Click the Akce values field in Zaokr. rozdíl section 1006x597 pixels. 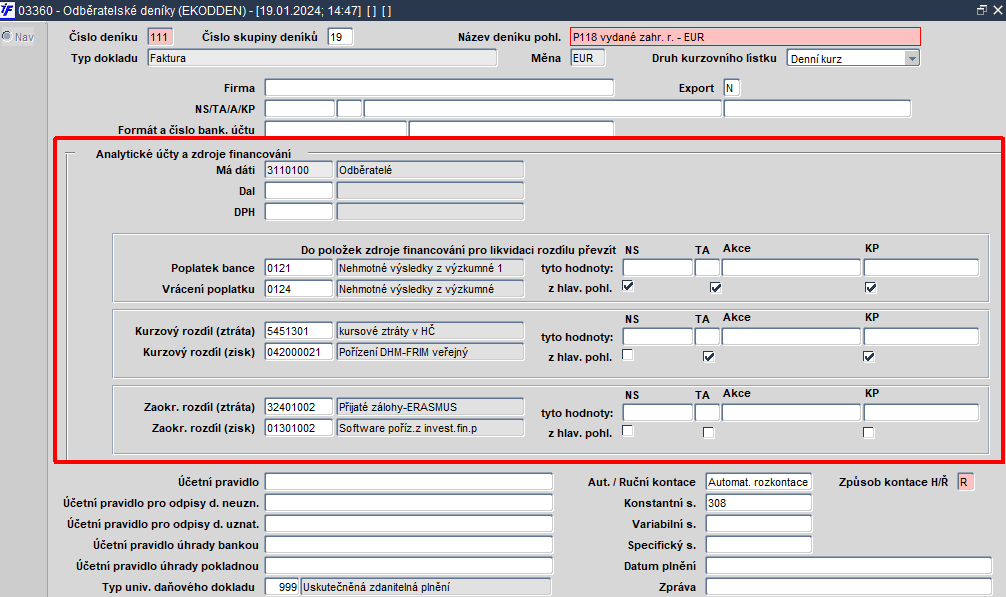[x=791, y=412]
